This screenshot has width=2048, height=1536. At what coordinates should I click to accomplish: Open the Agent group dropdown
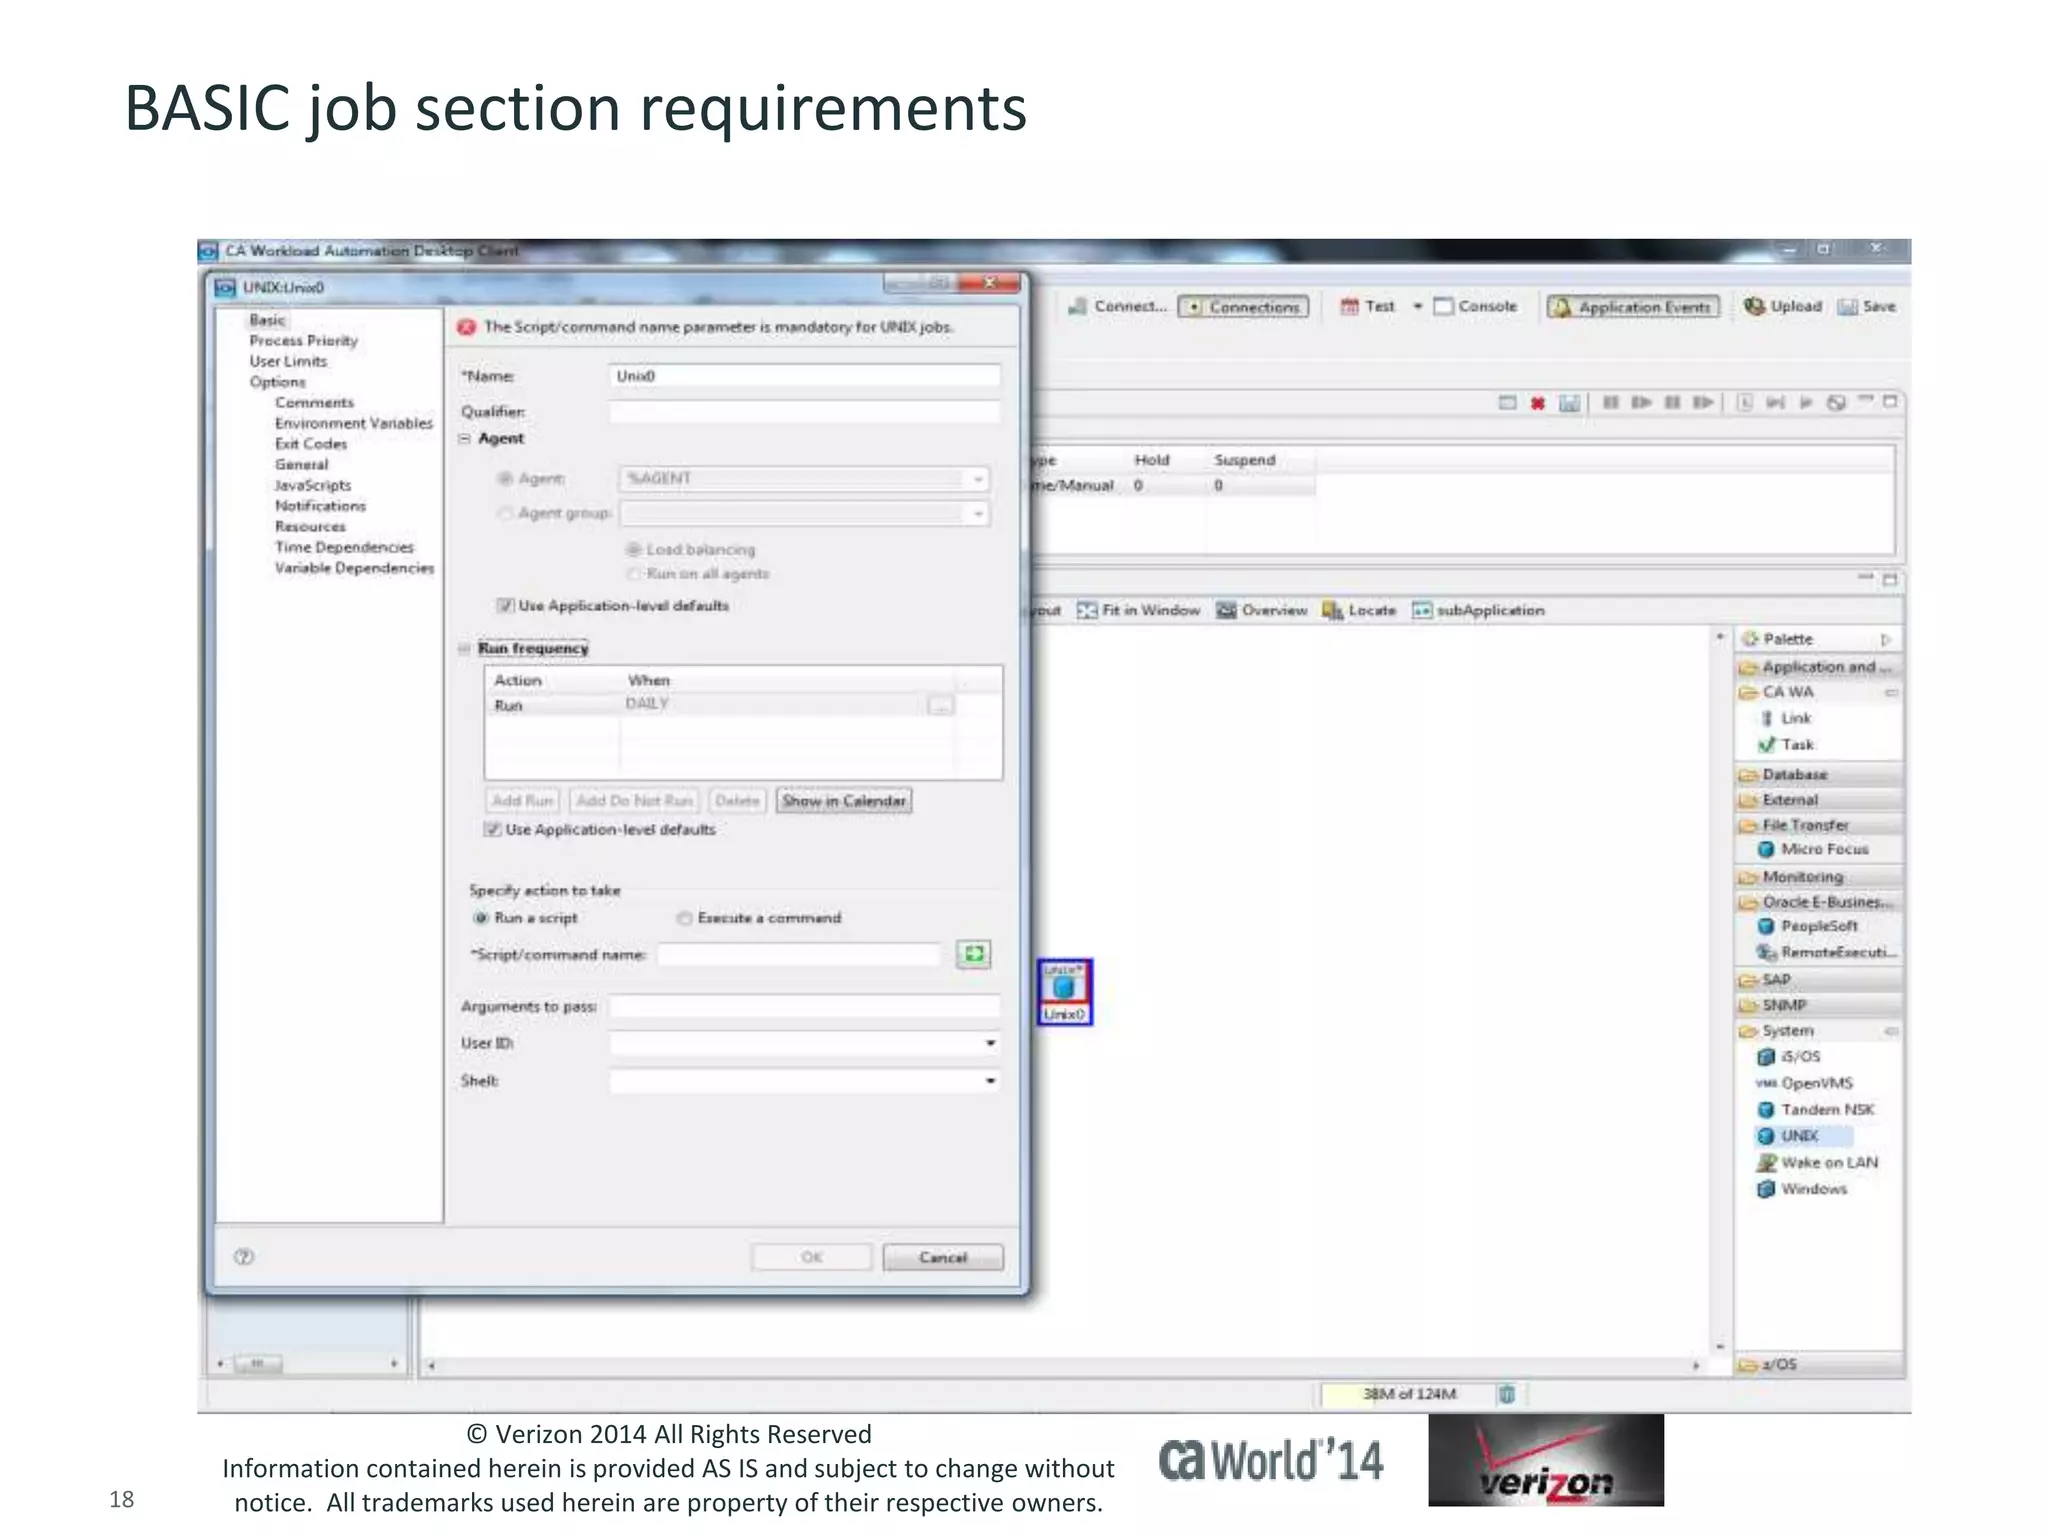(x=978, y=514)
